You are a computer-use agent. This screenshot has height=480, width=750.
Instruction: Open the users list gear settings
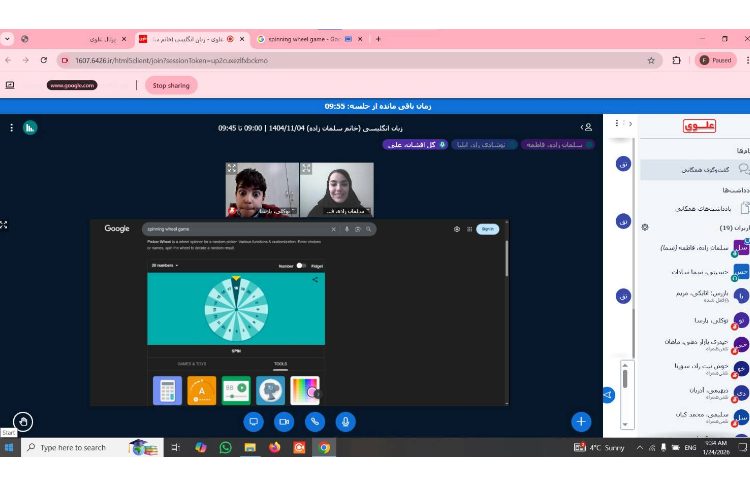tap(645, 227)
